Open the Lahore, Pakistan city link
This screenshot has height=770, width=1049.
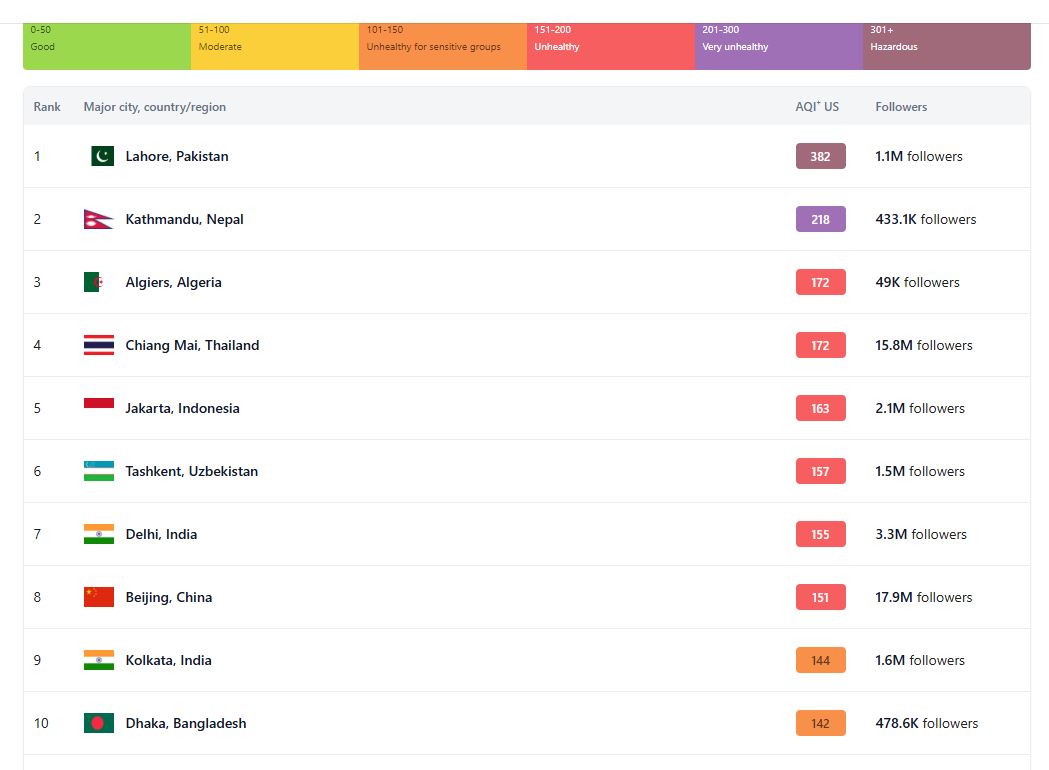[x=176, y=156]
